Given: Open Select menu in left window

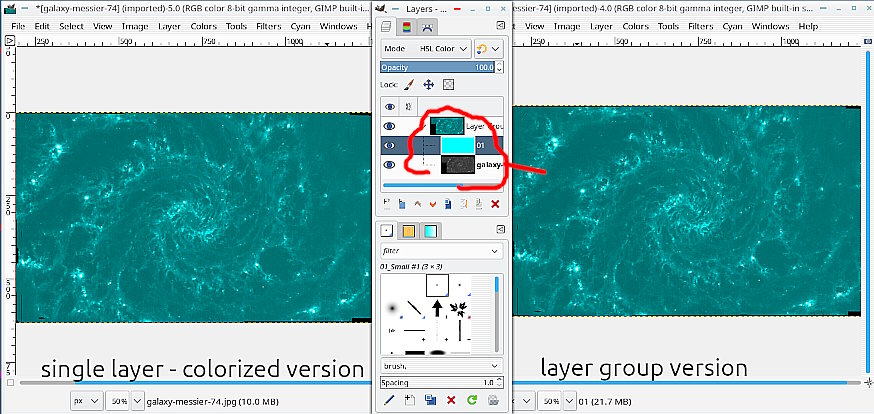Looking at the screenshot, I should click(71, 26).
